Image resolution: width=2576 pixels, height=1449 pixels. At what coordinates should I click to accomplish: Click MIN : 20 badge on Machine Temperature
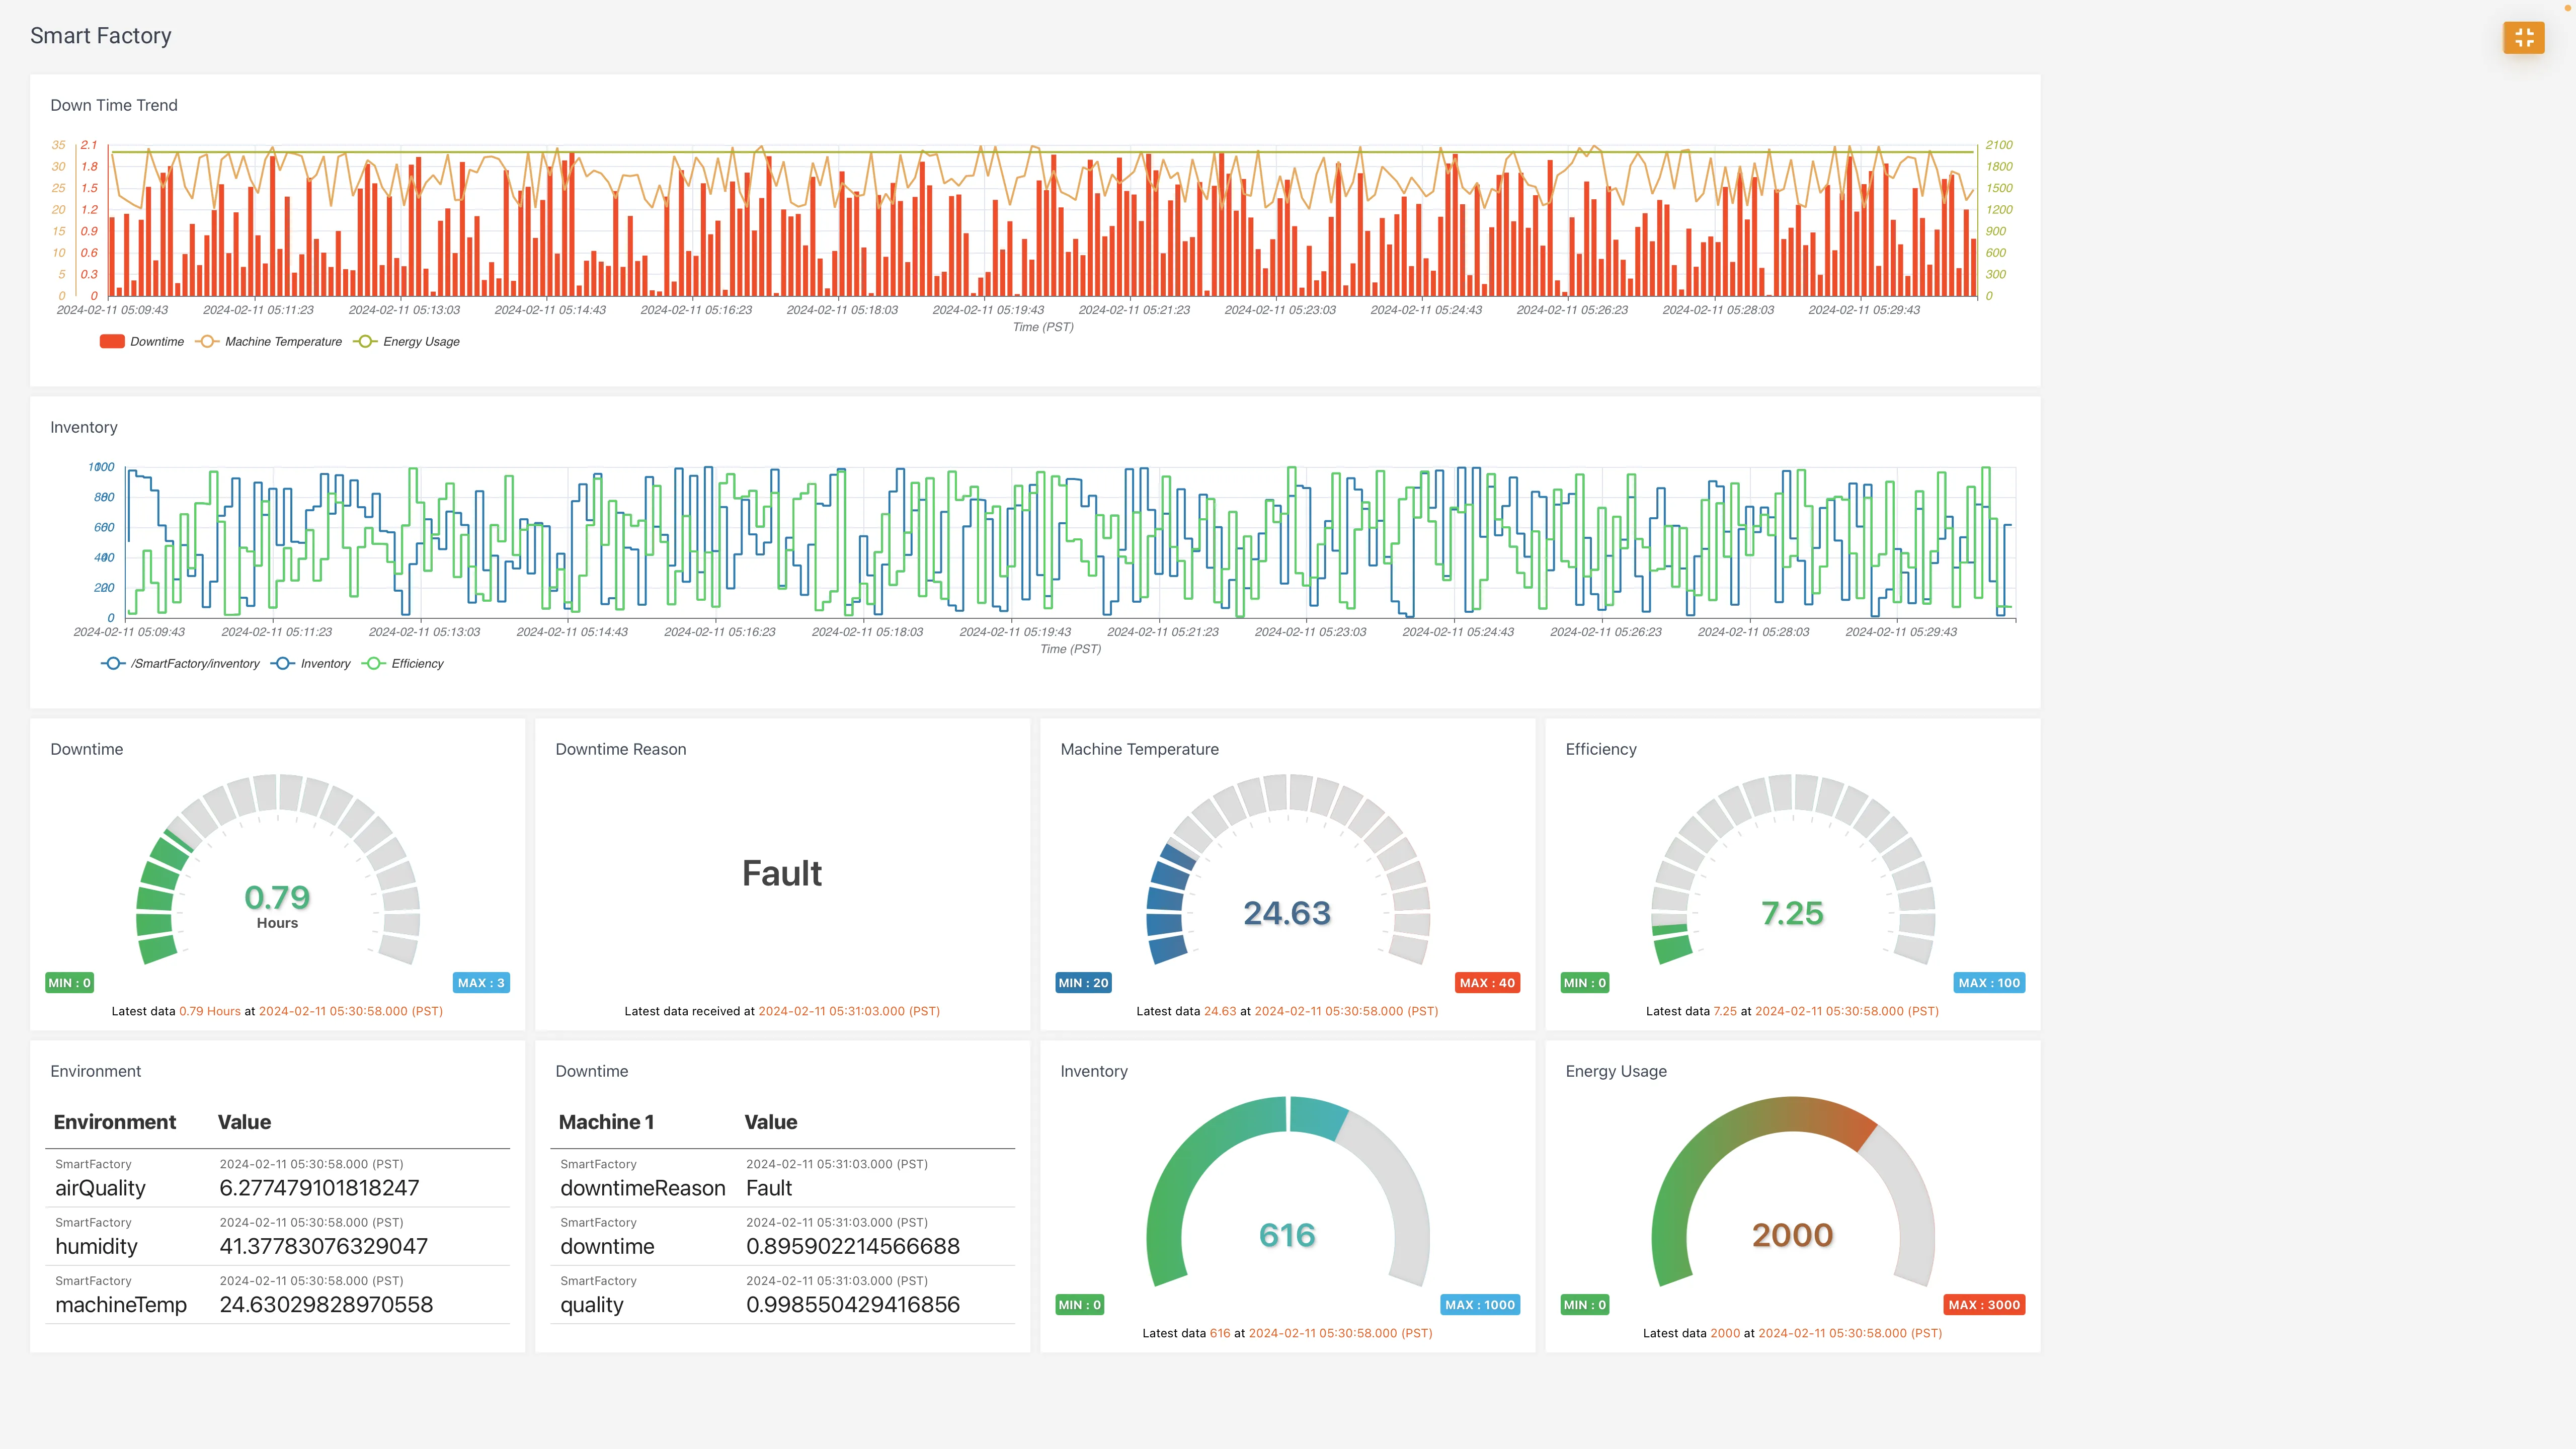(x=1083, y=983)
